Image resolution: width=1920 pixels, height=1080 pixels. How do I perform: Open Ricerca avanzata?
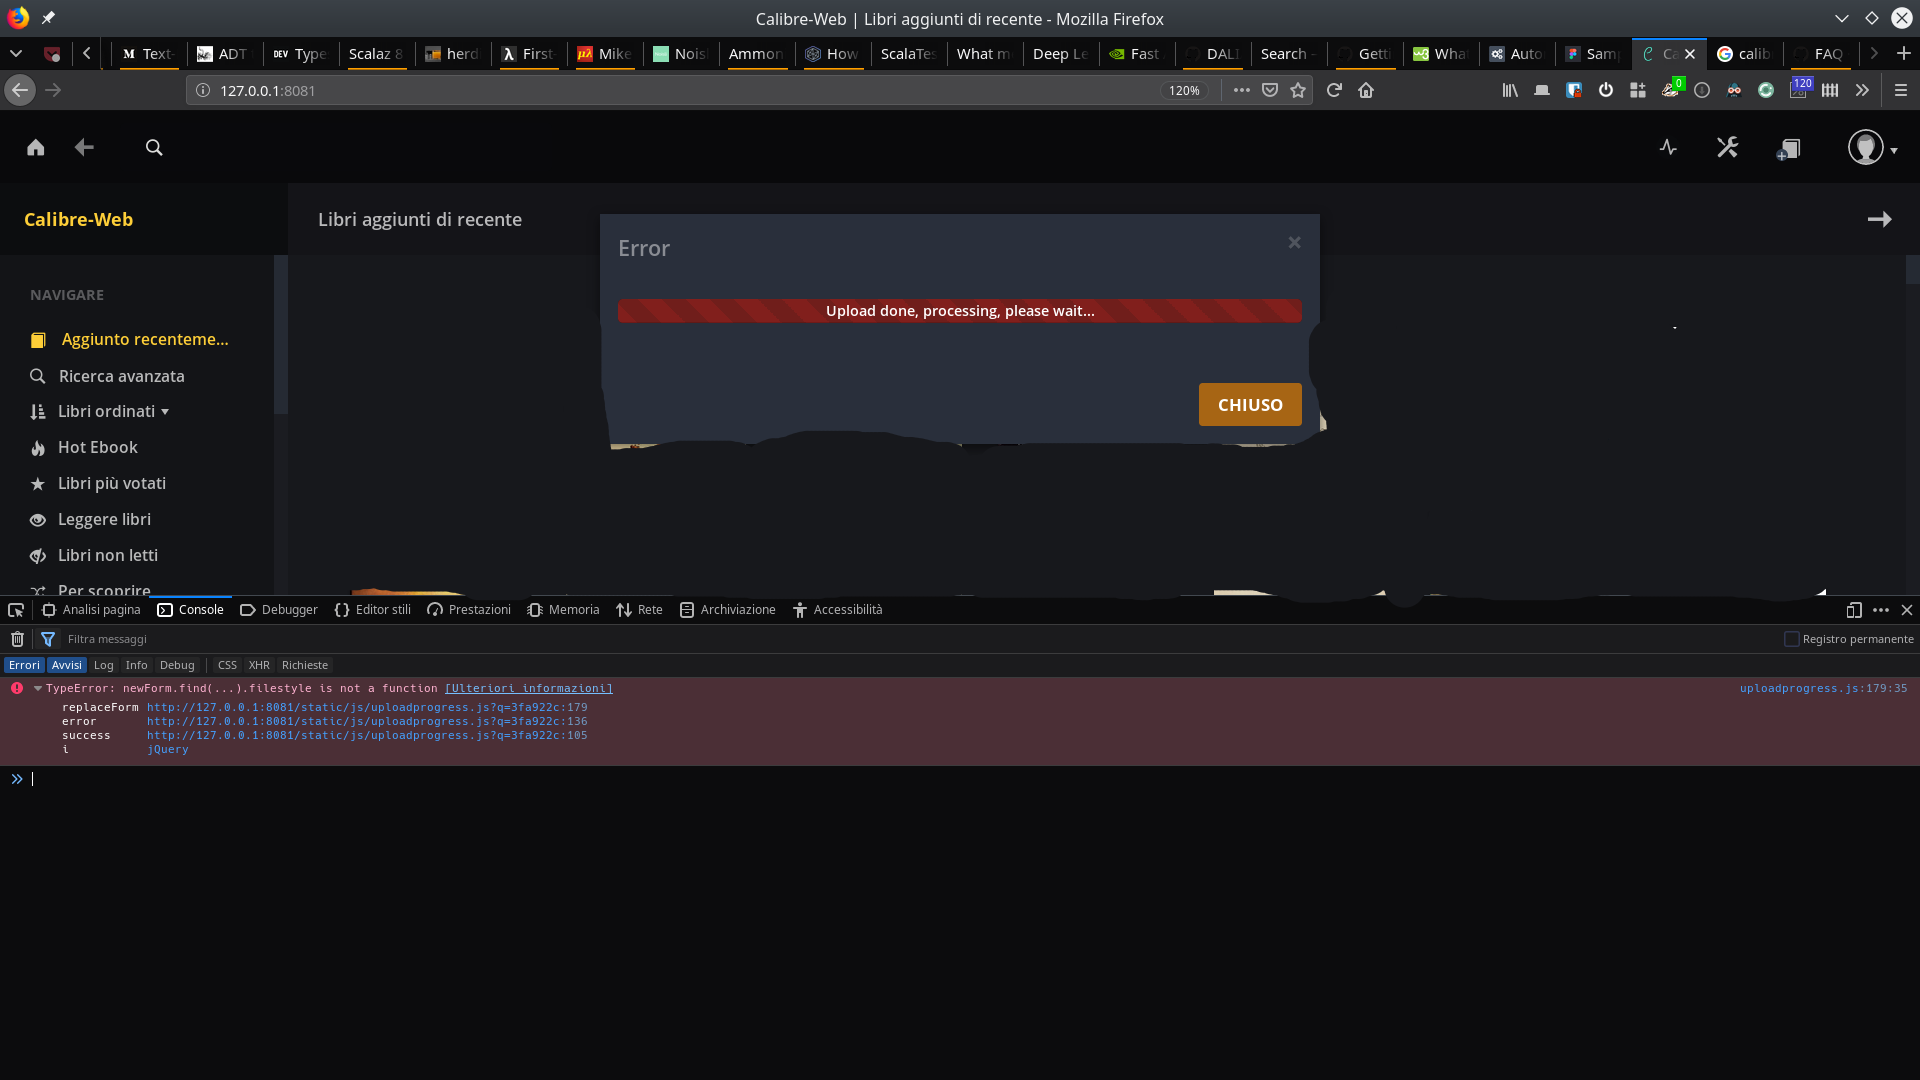click(108, 376)
